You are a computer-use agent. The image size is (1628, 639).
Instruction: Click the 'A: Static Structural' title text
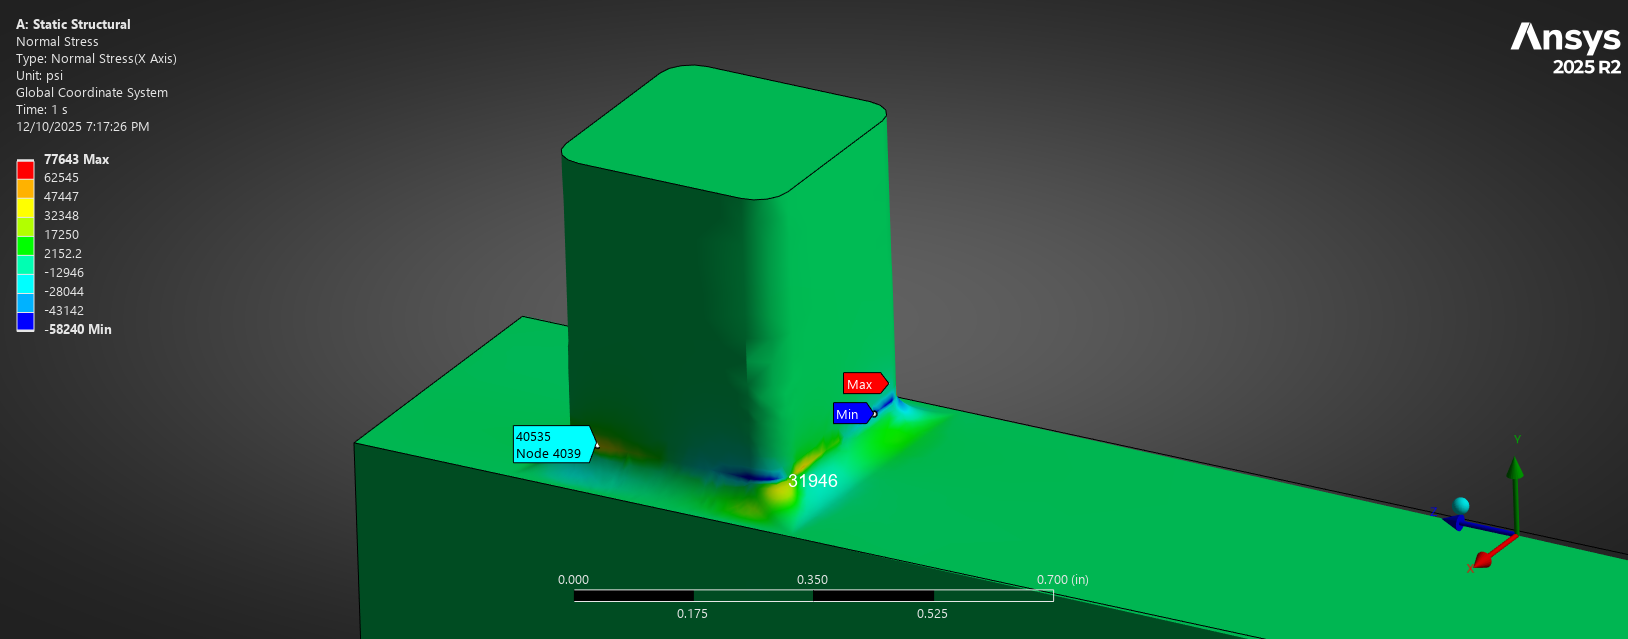pyautogui.click(x=73, y=24)
